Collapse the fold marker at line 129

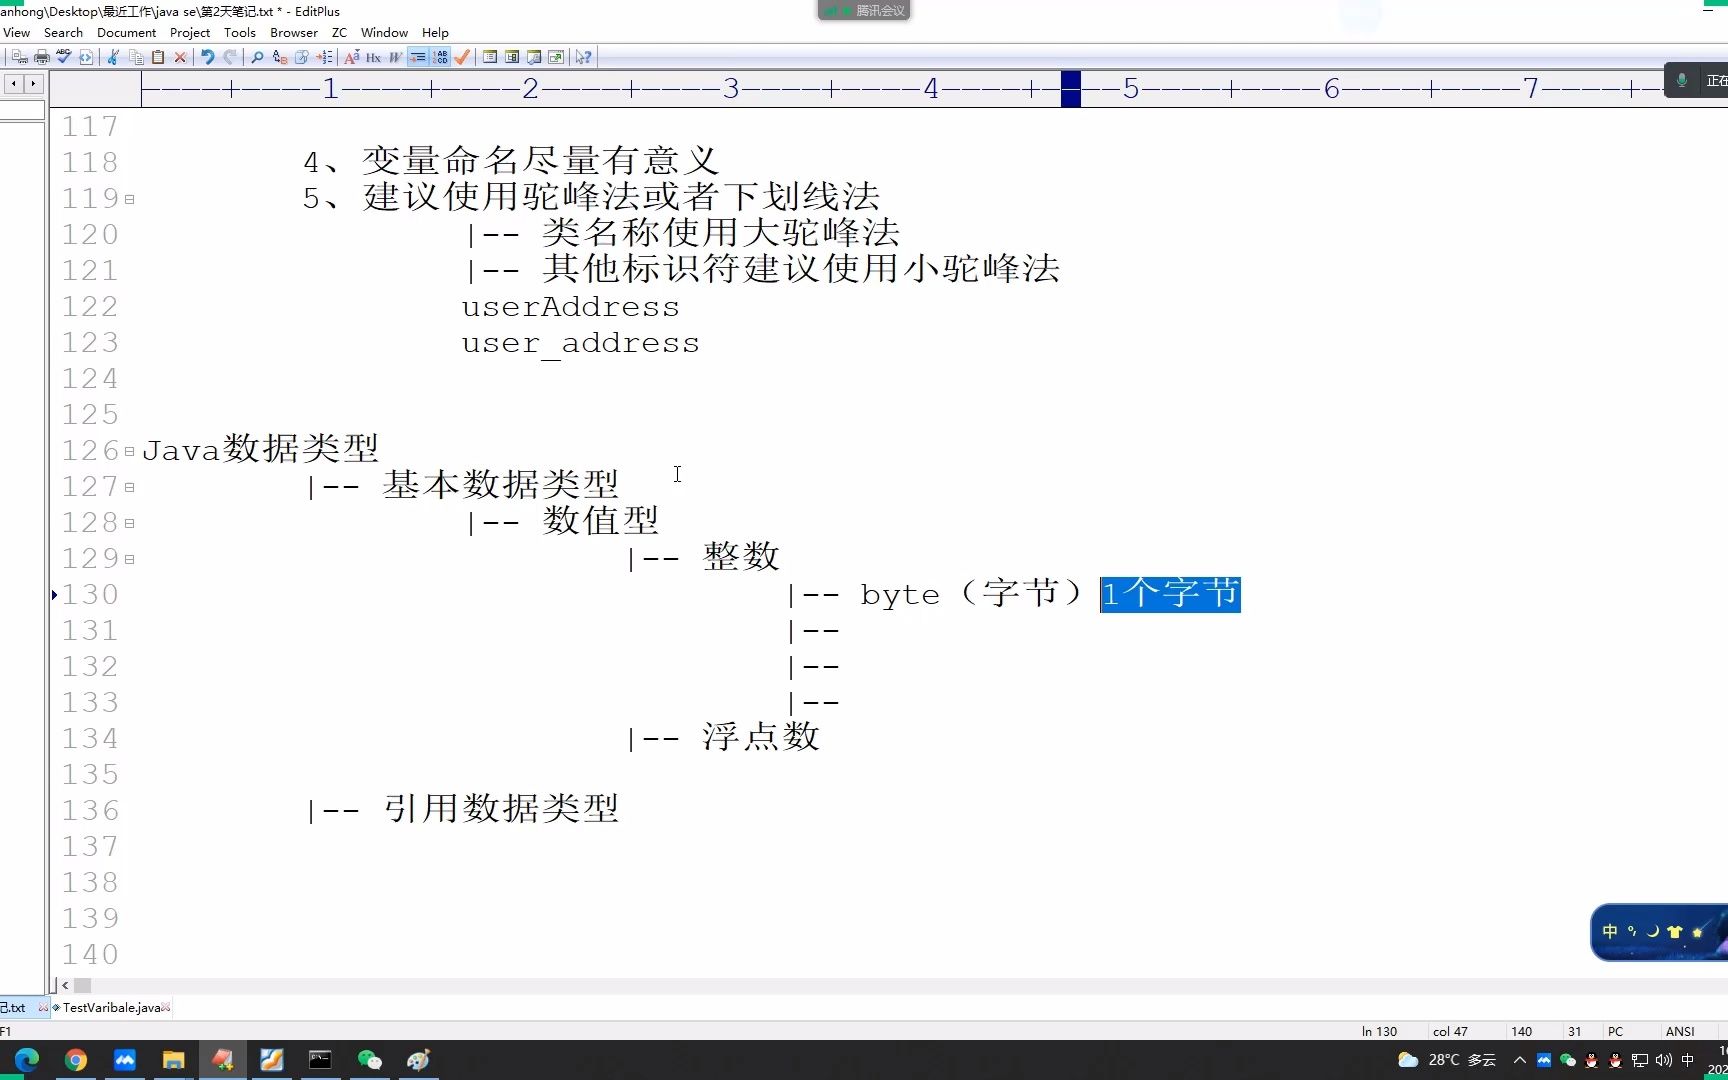[130, 559]
